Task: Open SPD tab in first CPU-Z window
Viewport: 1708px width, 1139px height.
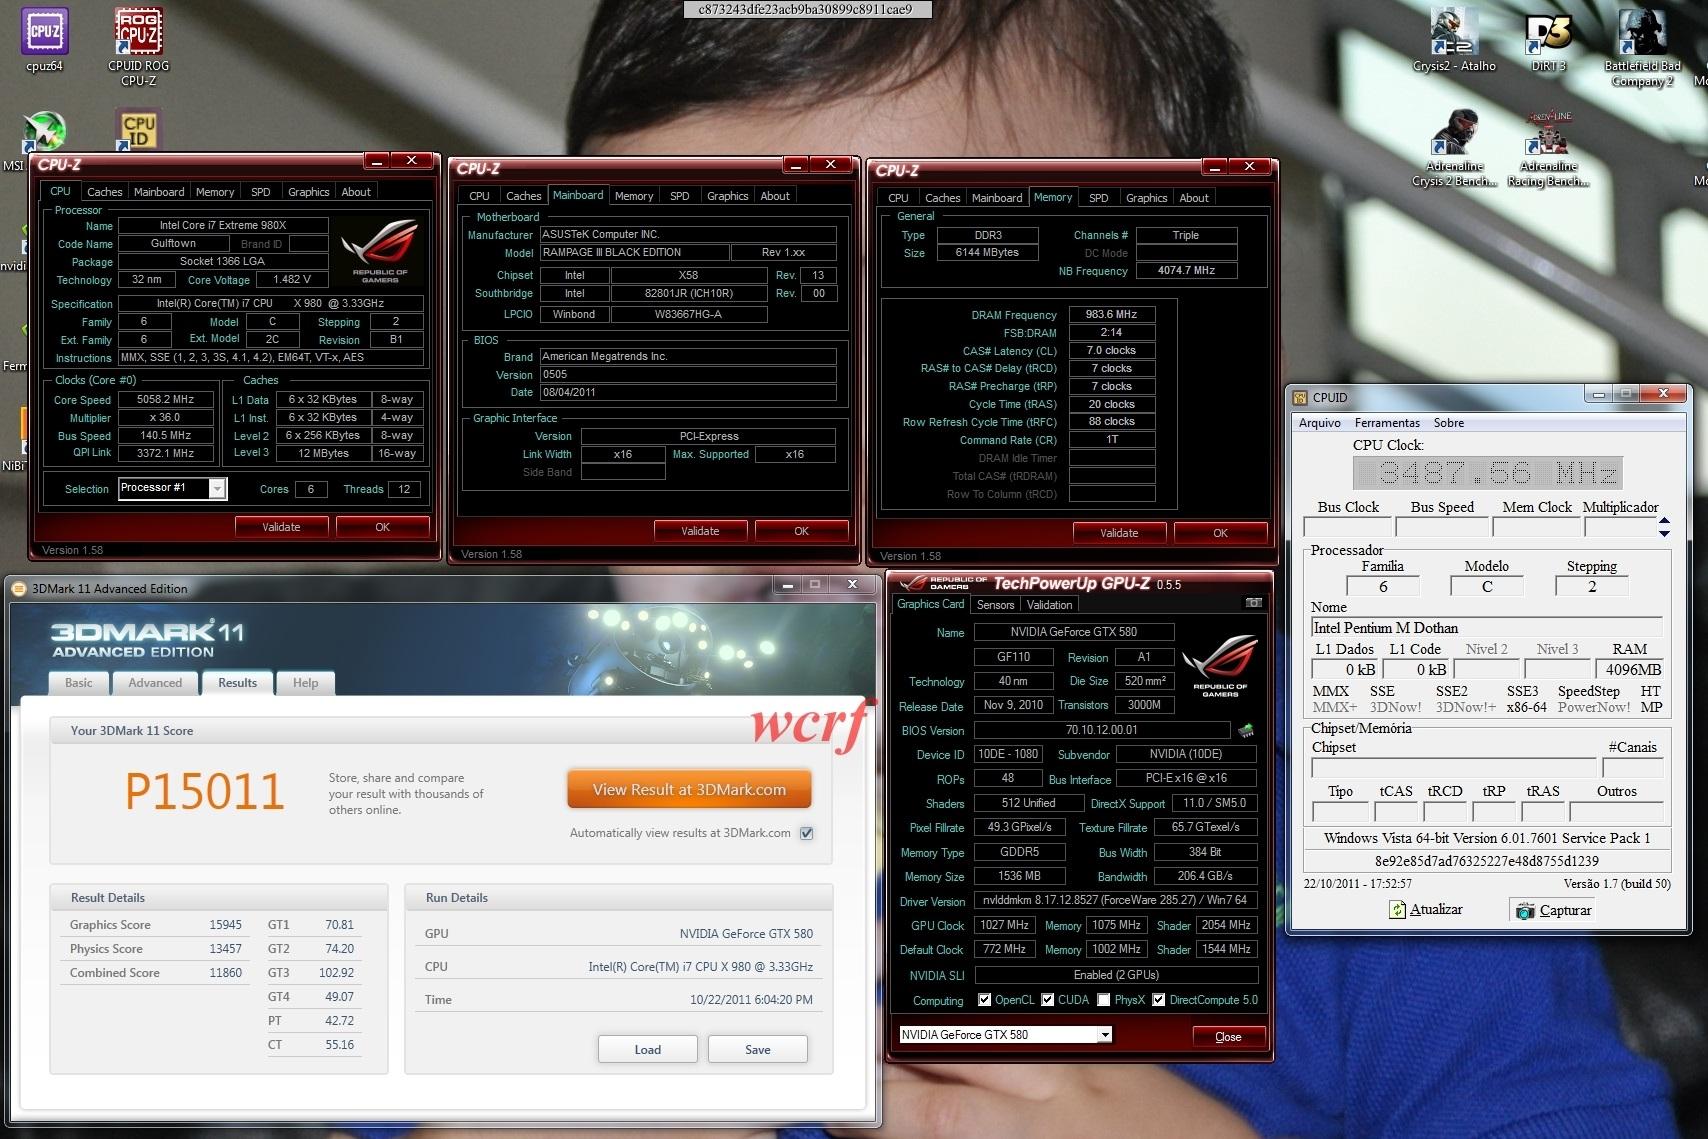Action: (x=260, y=192)
